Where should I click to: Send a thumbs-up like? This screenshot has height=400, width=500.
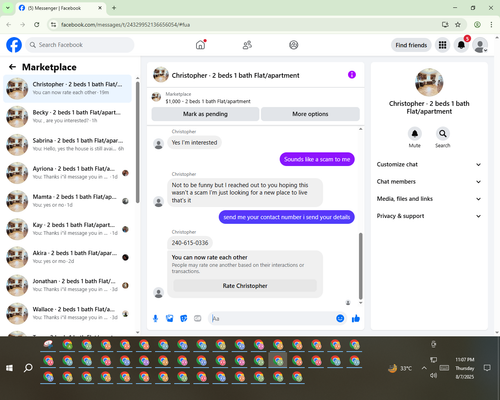(356, 318)
